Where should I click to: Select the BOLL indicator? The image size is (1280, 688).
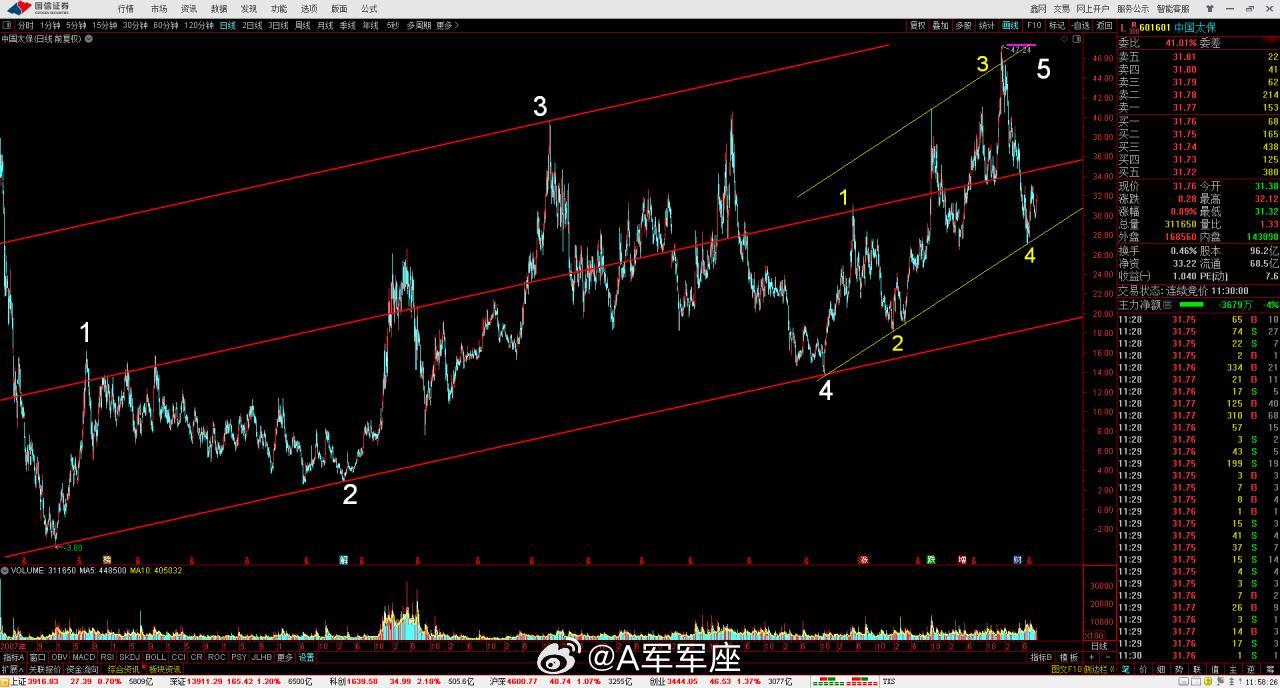[156, 657]
